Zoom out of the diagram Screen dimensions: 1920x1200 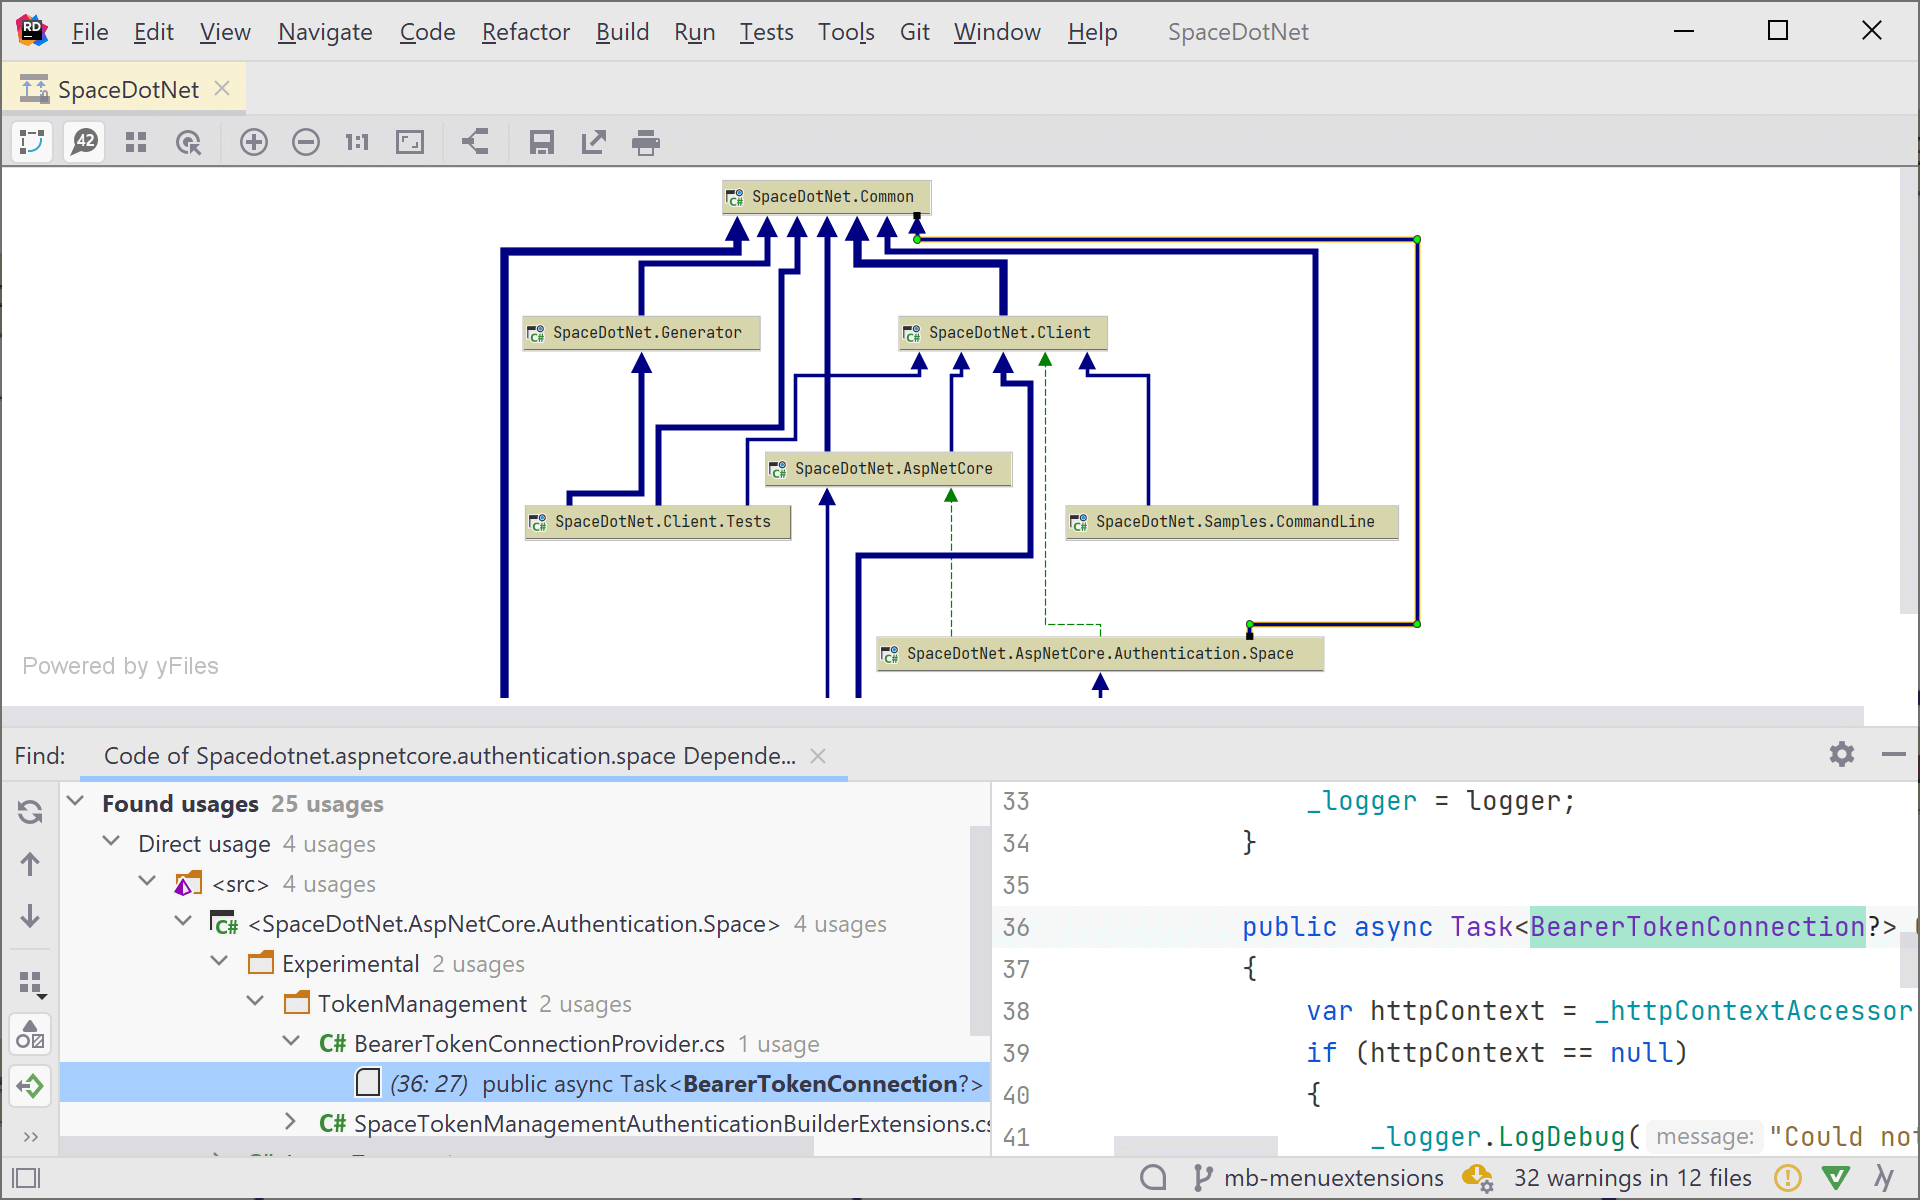(306, 142)
